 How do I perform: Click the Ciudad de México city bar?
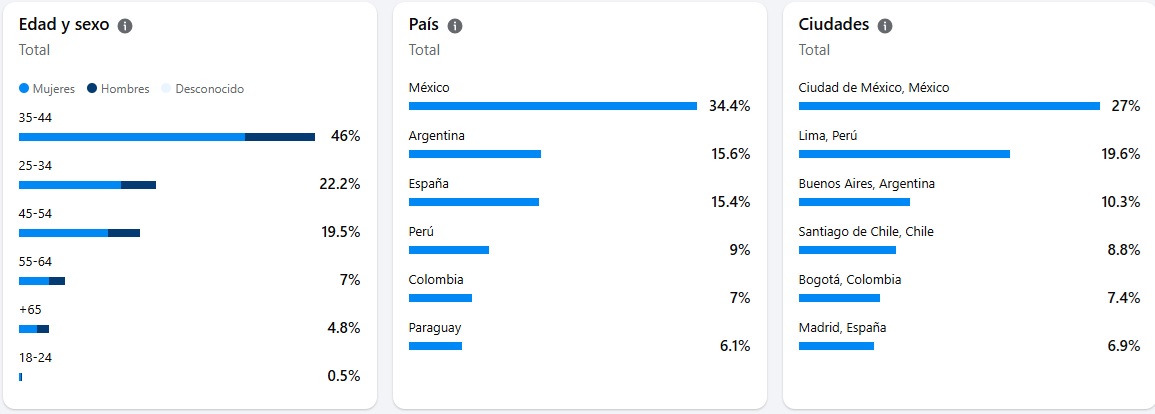pos(949,106)
